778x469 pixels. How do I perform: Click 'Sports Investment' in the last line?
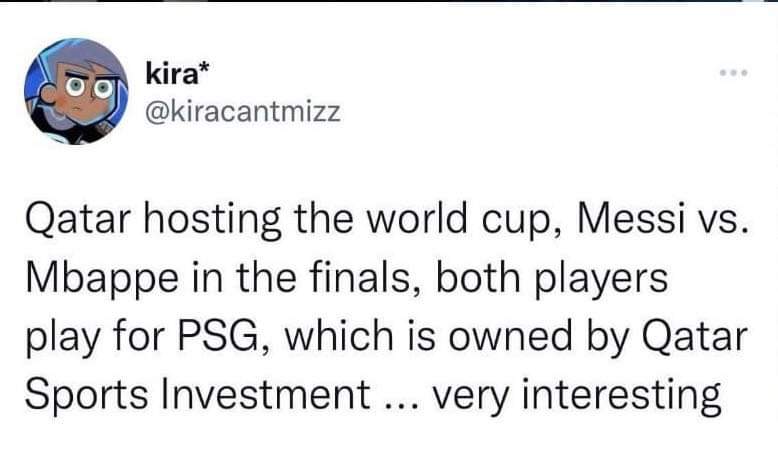pos(197,395)
